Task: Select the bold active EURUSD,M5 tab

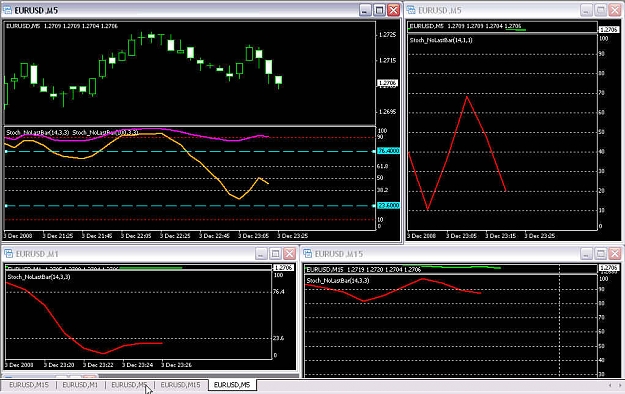Action: point(232,385)
